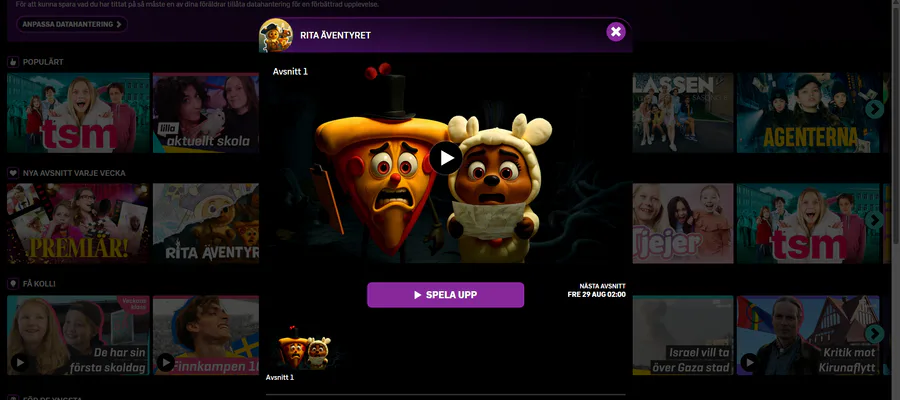Image resolution: width=900 pixels, height=400 pixels.
Task: Click the Nästa avsnitt Fre 29 Aug text
Action: point(596,290)
